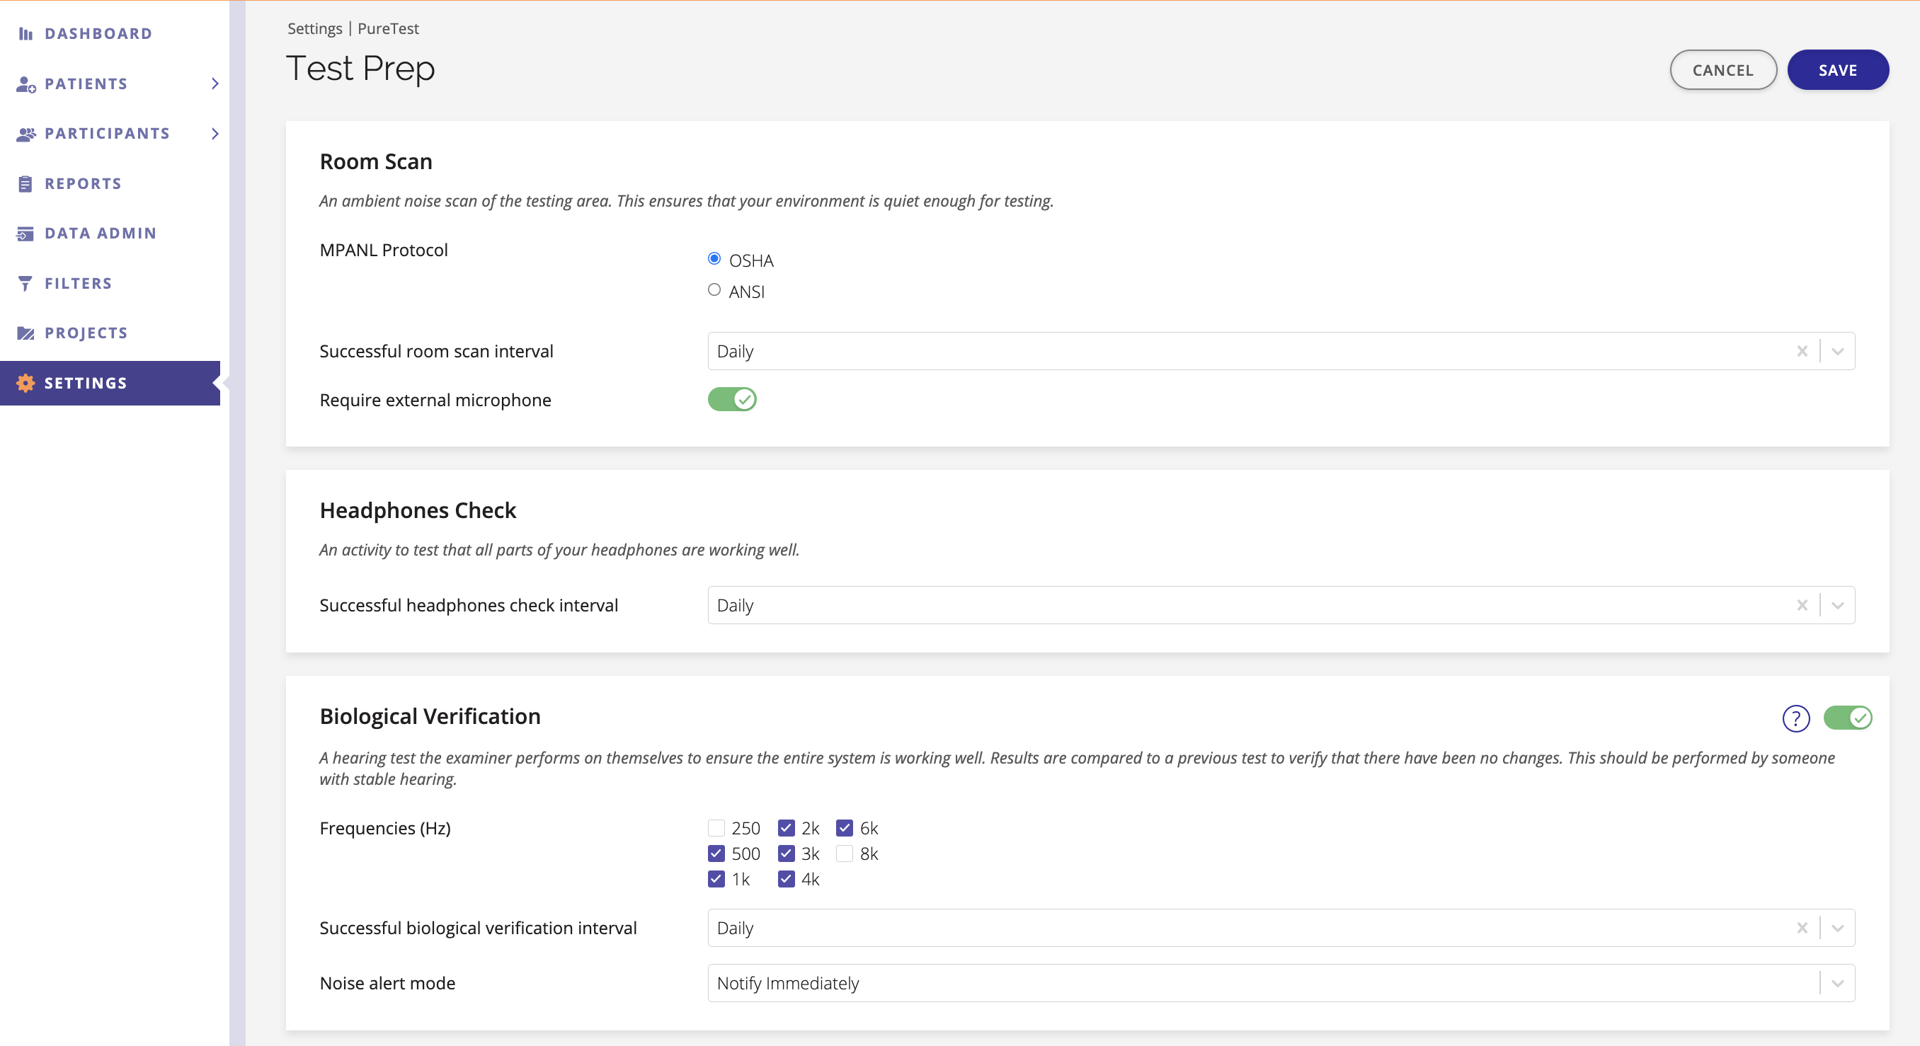Screen dimensions: 1920x1046
Task: Click the Room Scan heading
Action: tap(376, 162)
